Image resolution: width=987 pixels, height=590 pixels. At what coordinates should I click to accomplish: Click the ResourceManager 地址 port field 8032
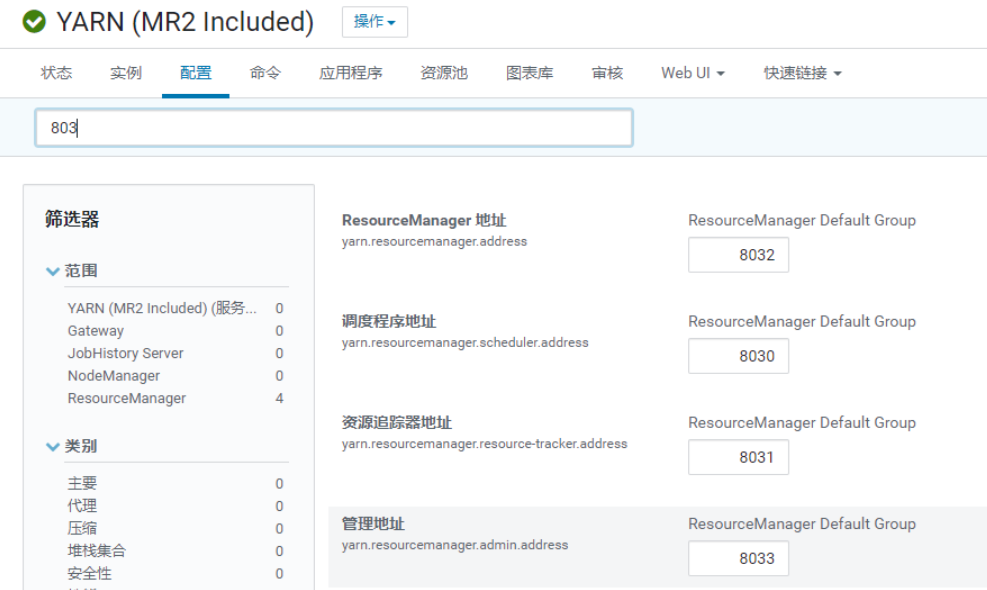738,255
